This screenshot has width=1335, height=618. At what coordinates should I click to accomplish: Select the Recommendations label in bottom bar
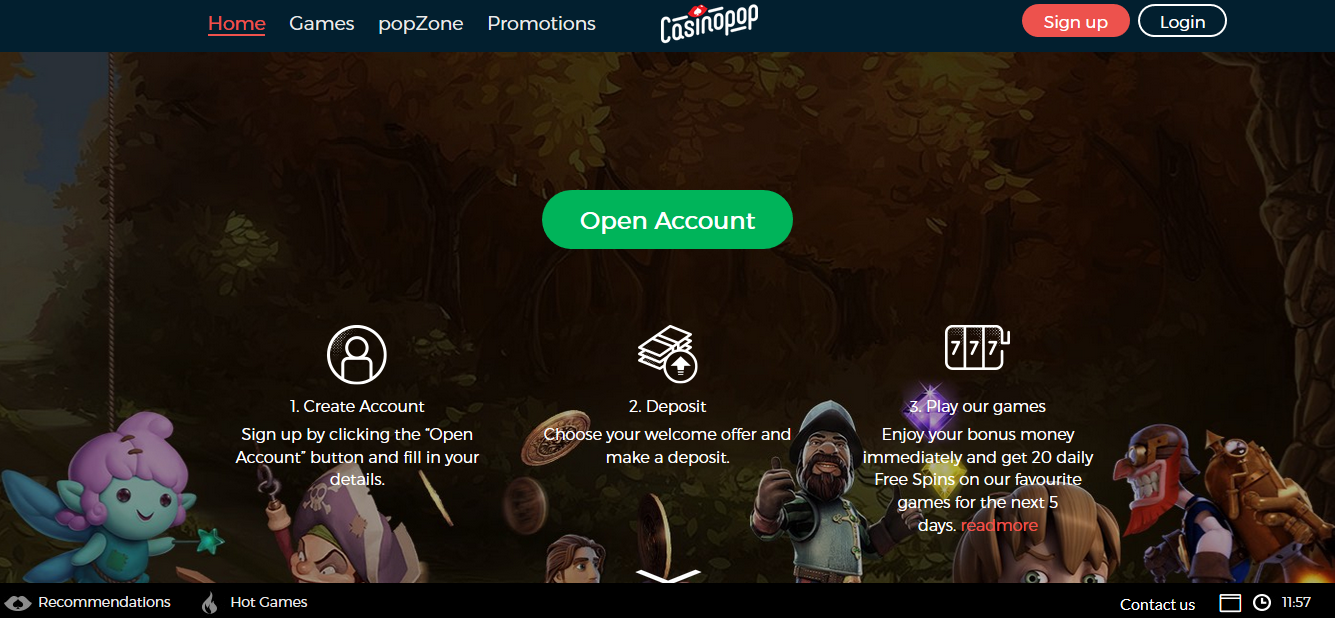click(104, 602)
